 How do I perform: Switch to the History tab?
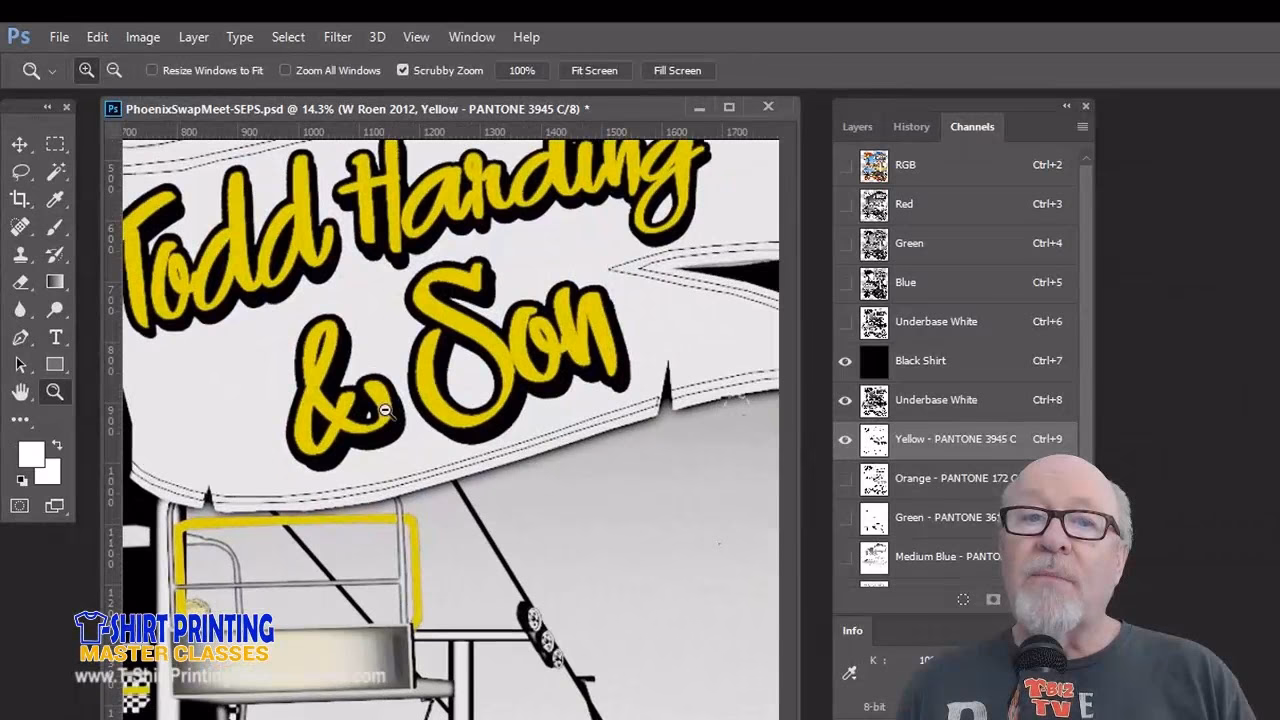point(911,126)
